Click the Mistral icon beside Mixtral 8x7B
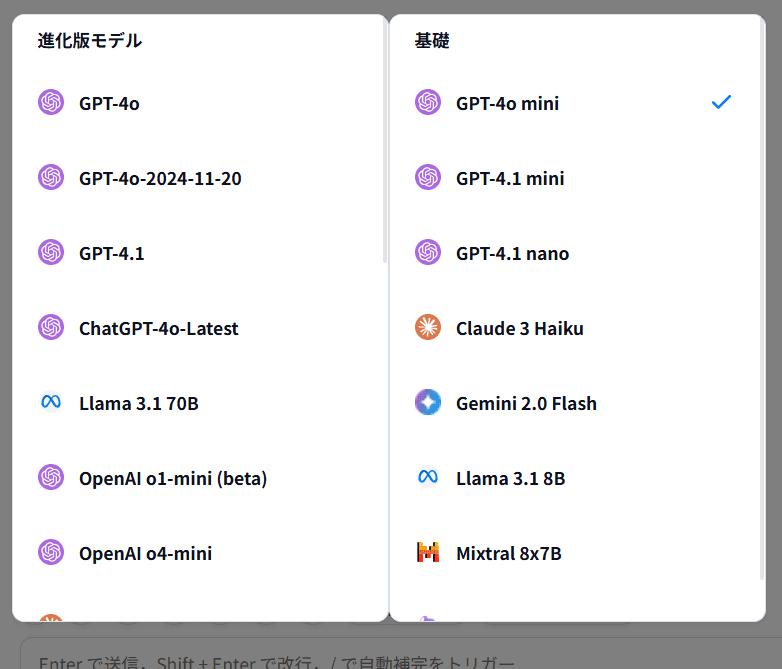 (428, 552)
